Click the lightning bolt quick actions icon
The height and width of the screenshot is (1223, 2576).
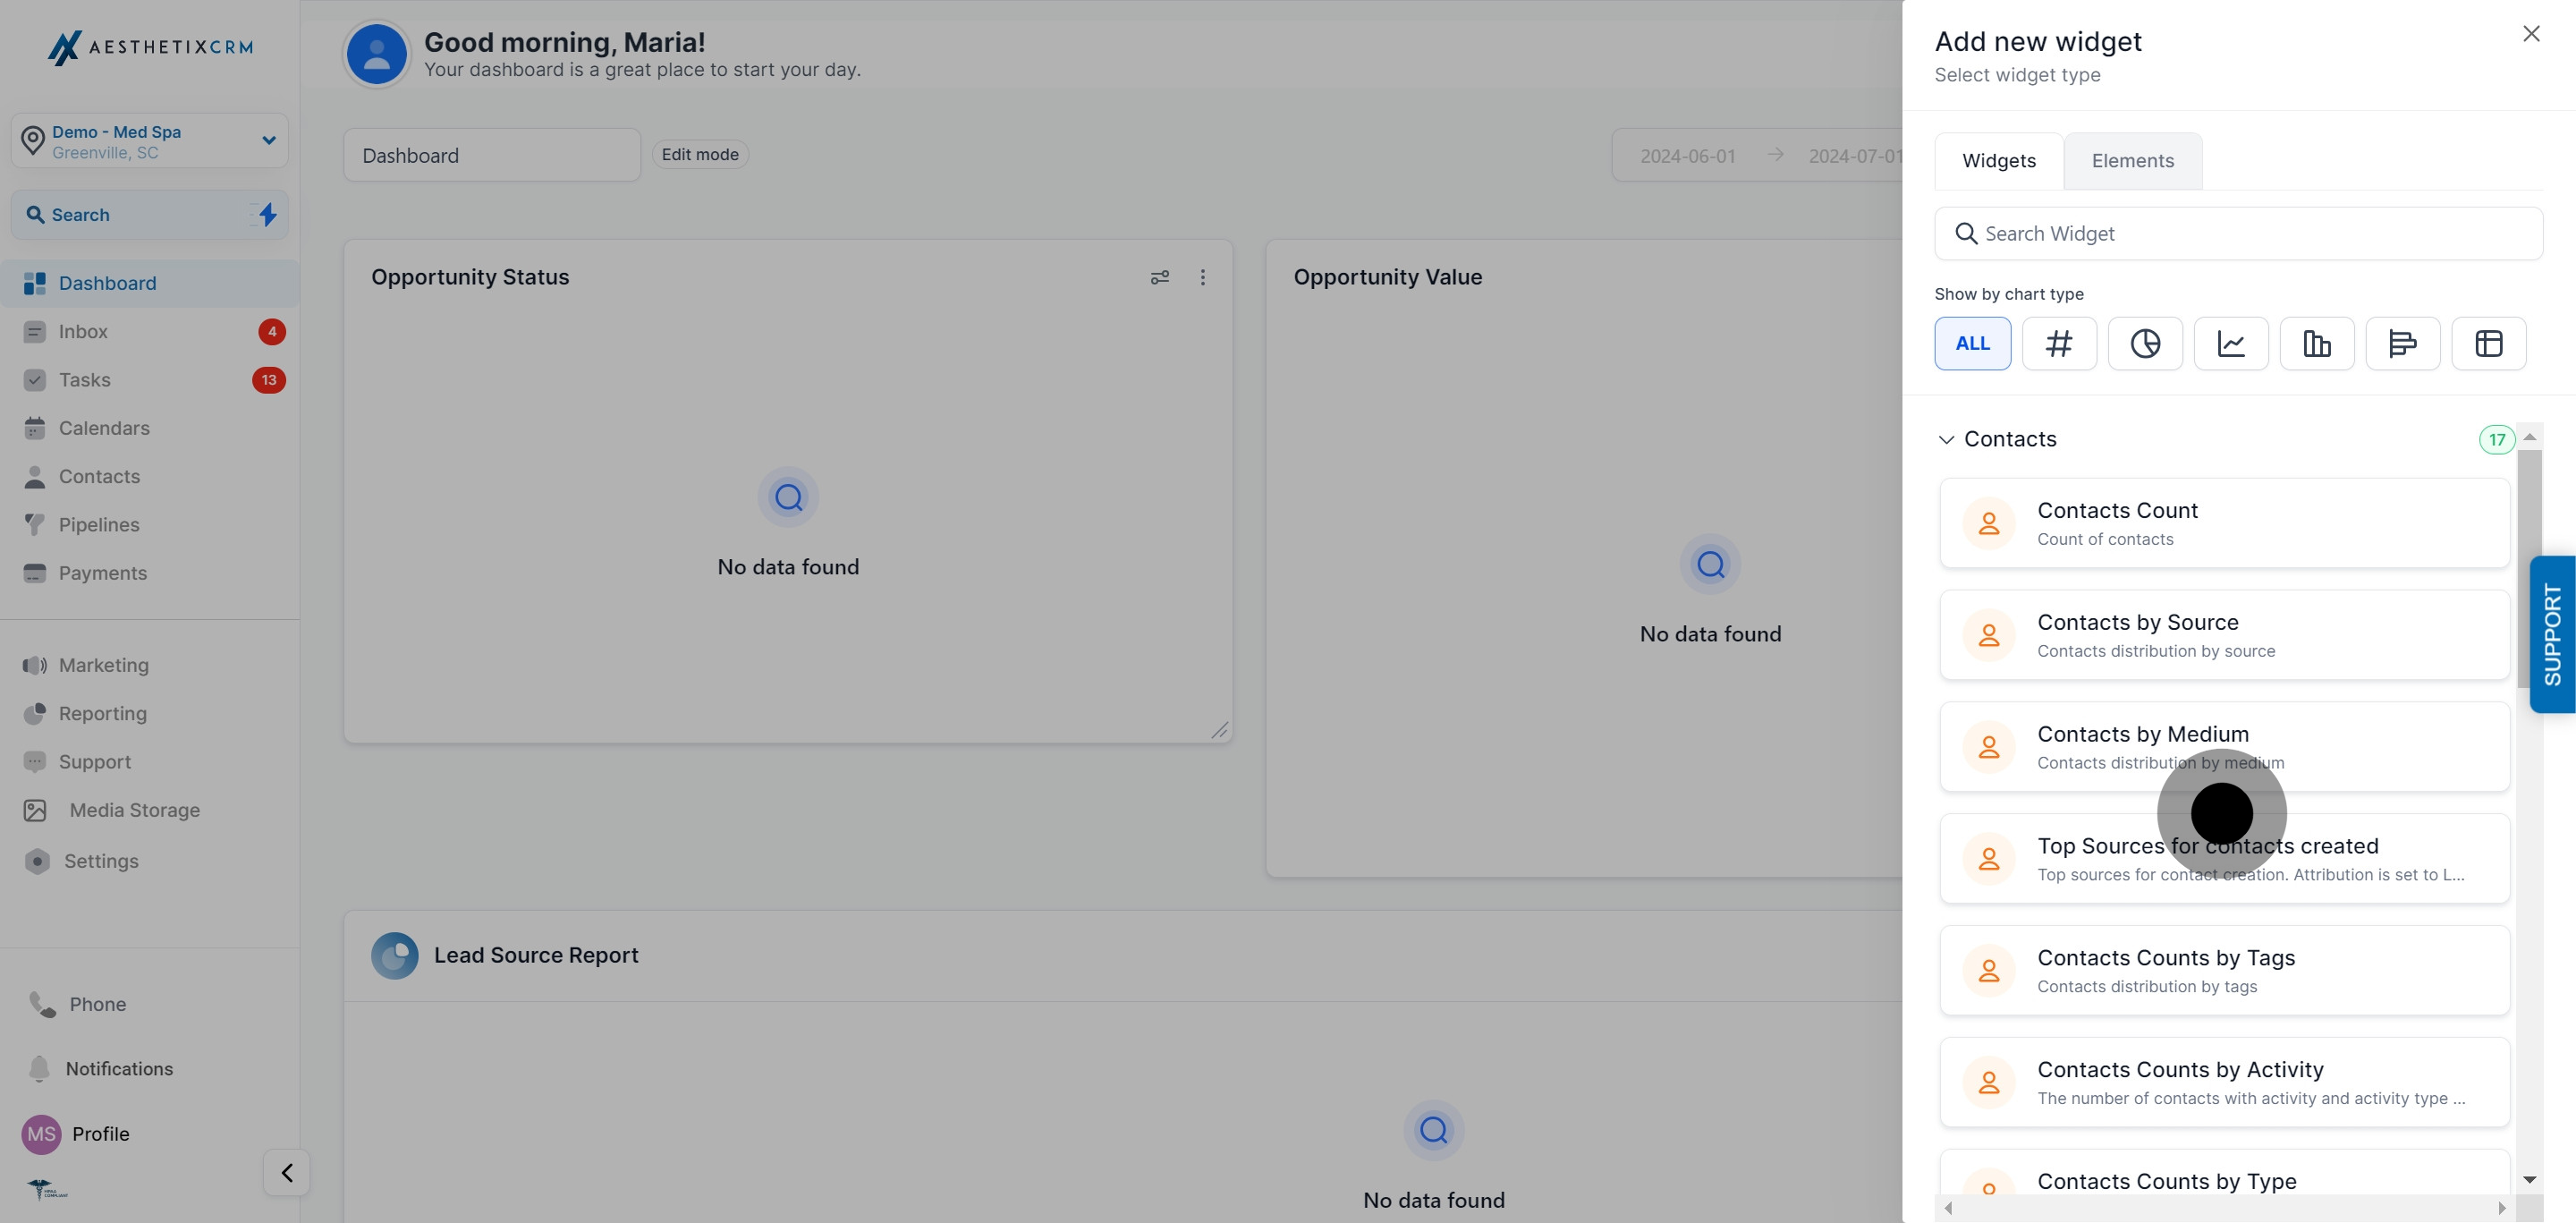(267, 214)
